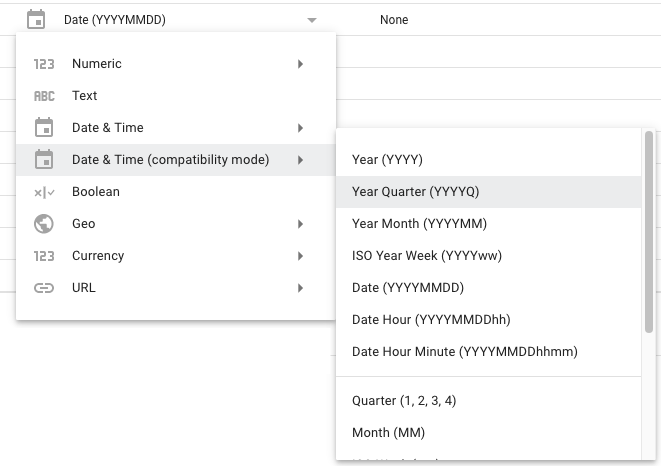Expand the Geo submenu arrow
Screen dimensions: 661x466
tap(300, 224)
